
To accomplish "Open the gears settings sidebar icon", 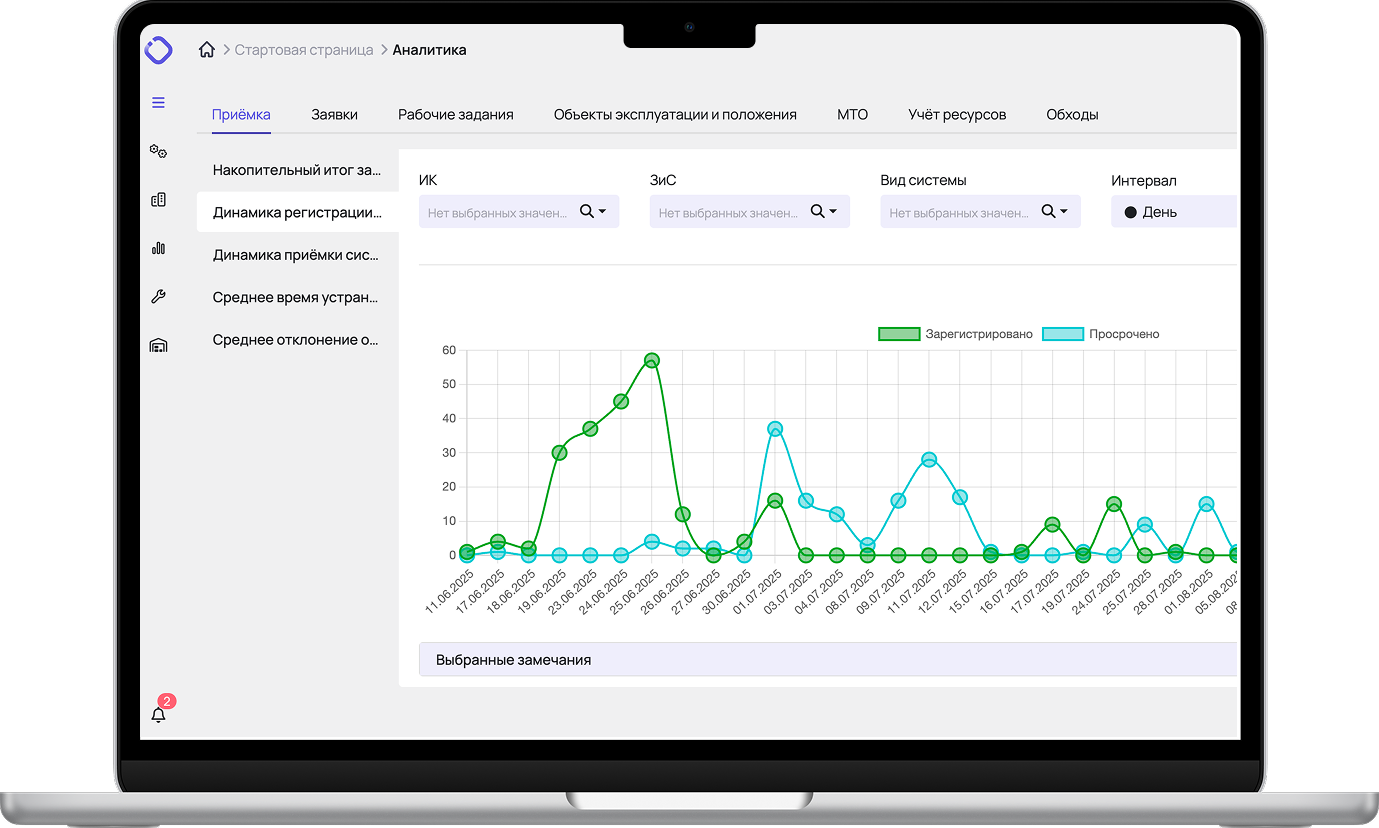I will [x=158, y=151].
